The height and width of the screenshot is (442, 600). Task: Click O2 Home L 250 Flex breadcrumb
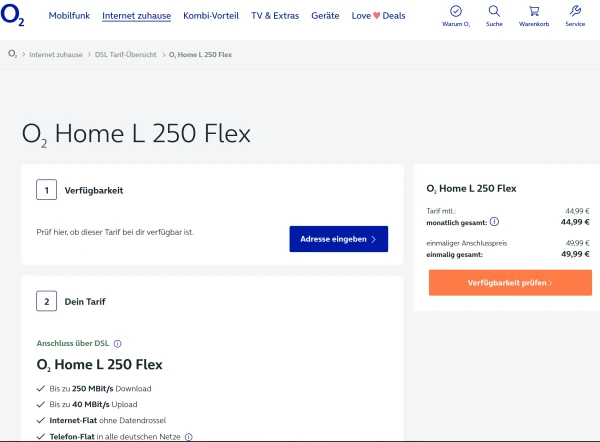[x=200, y=55]
